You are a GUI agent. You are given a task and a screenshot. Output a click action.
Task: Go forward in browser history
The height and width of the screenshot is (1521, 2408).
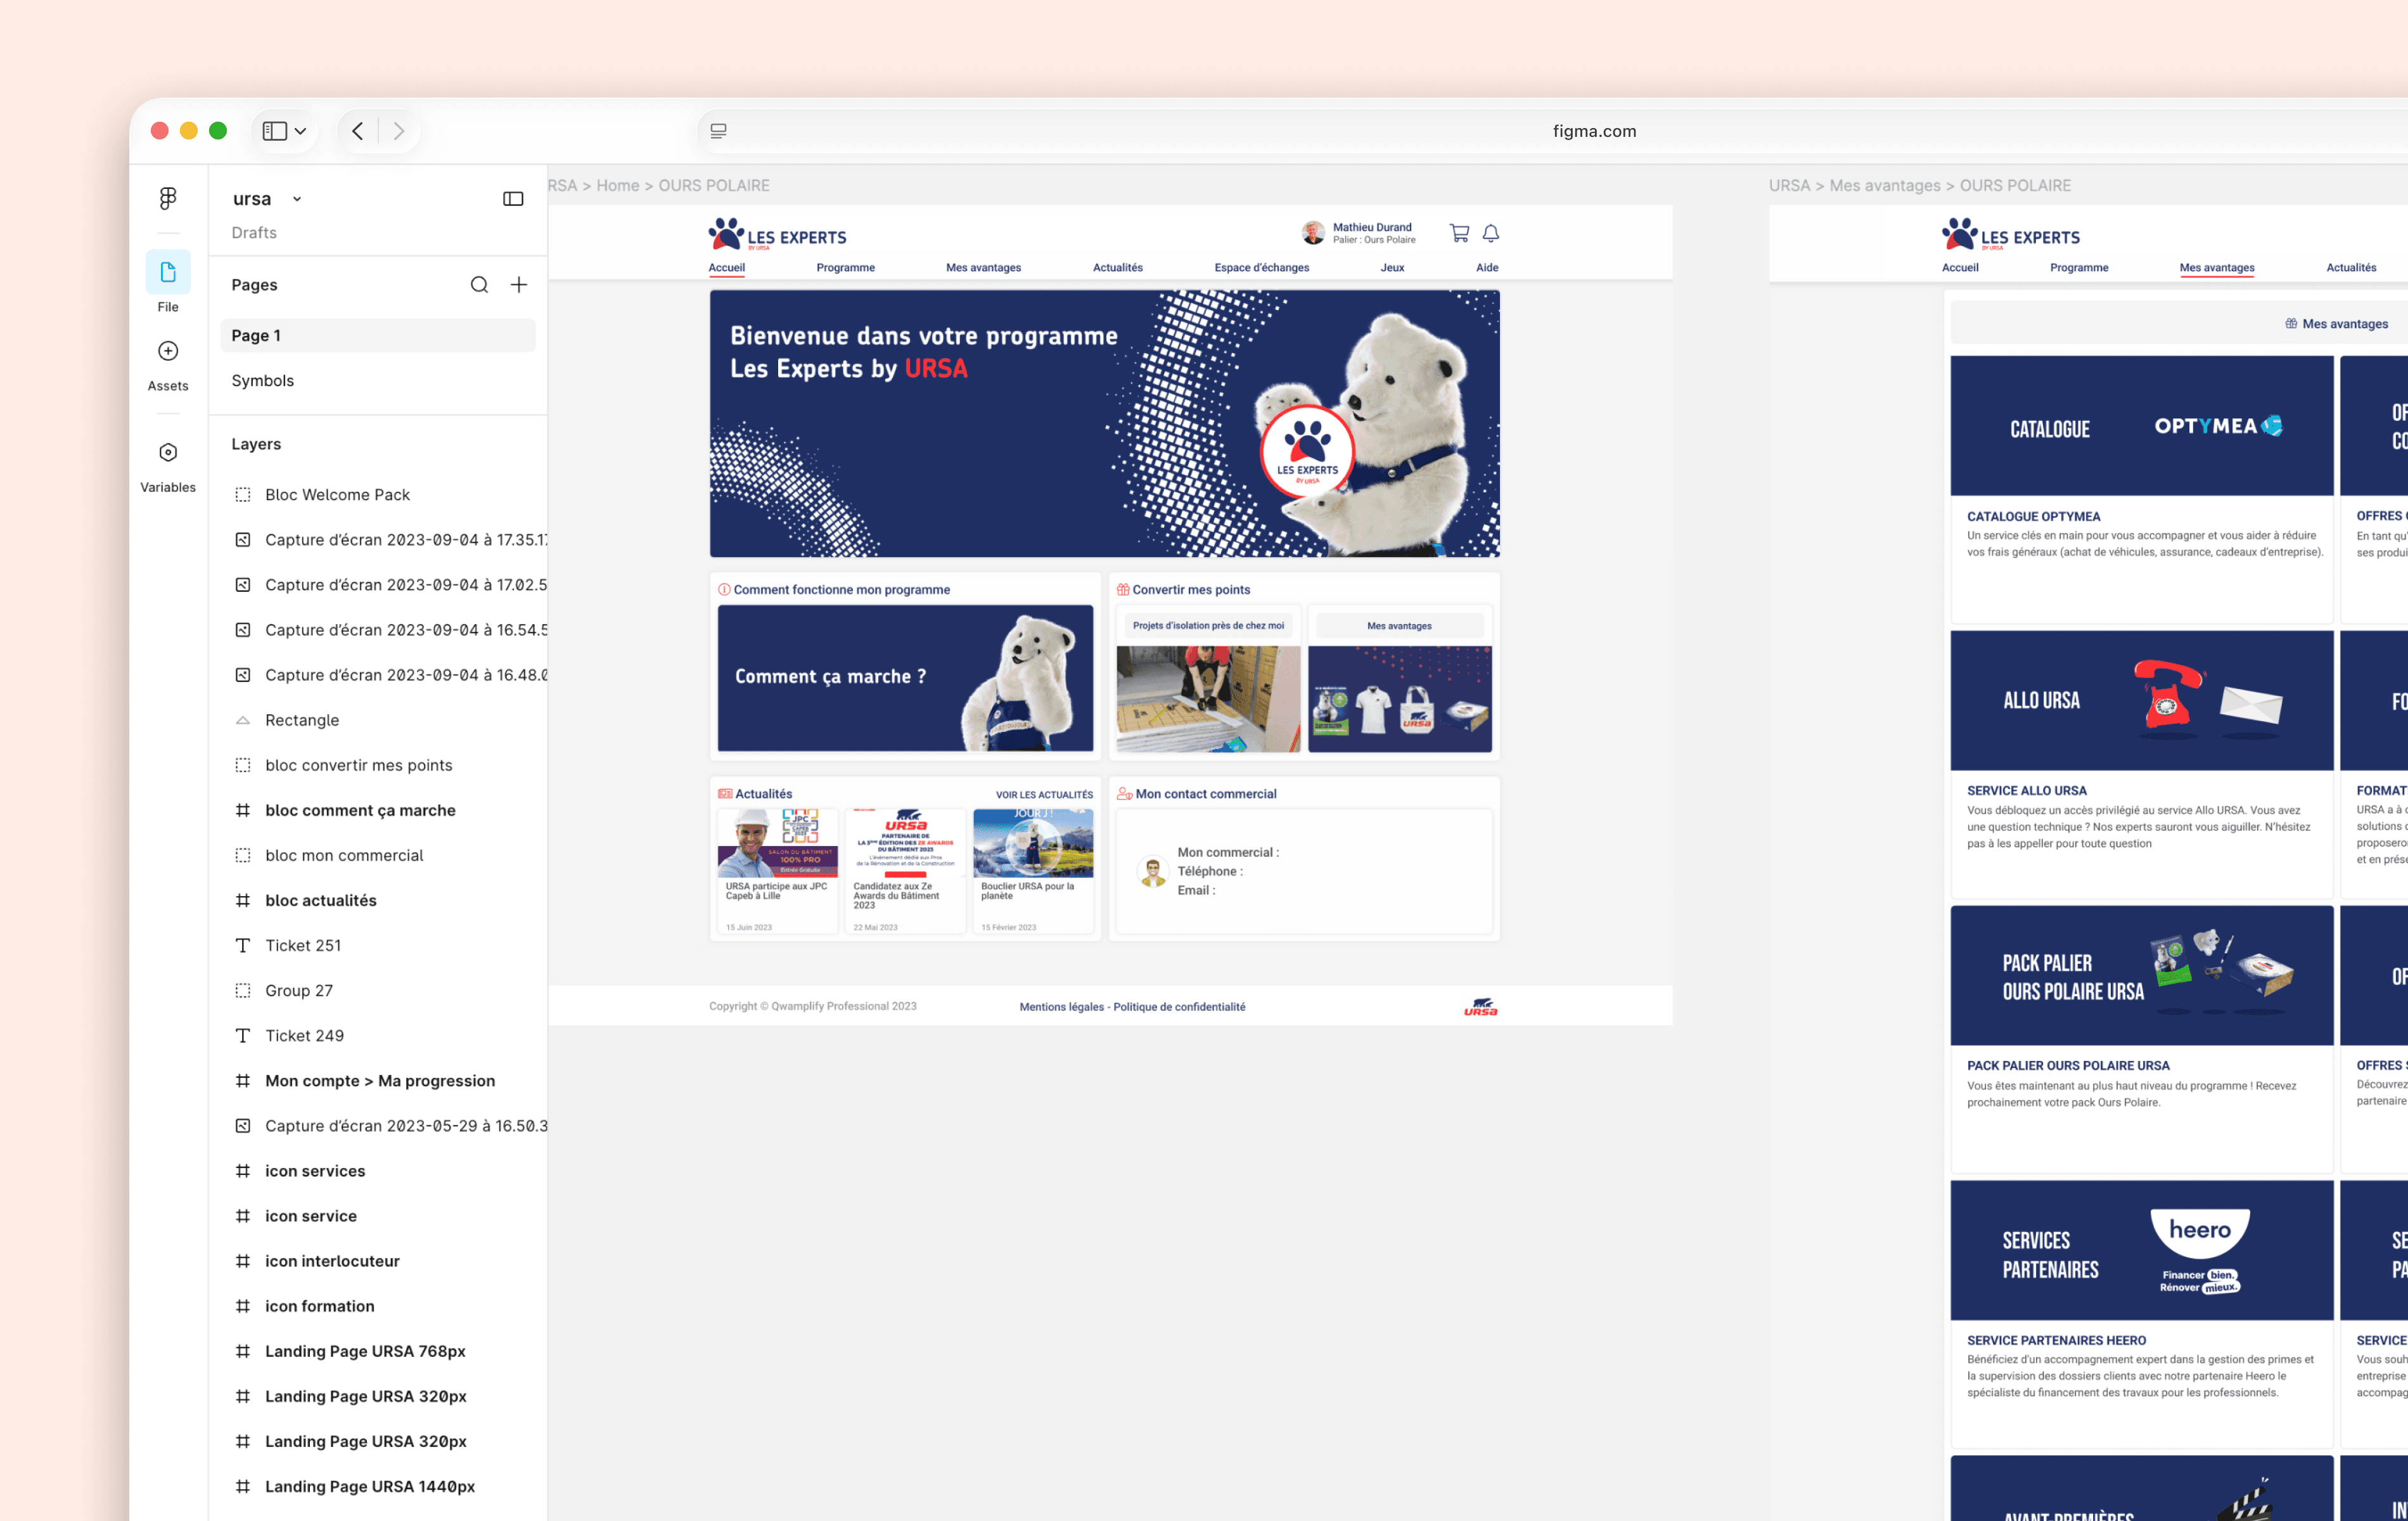[399, 131]
